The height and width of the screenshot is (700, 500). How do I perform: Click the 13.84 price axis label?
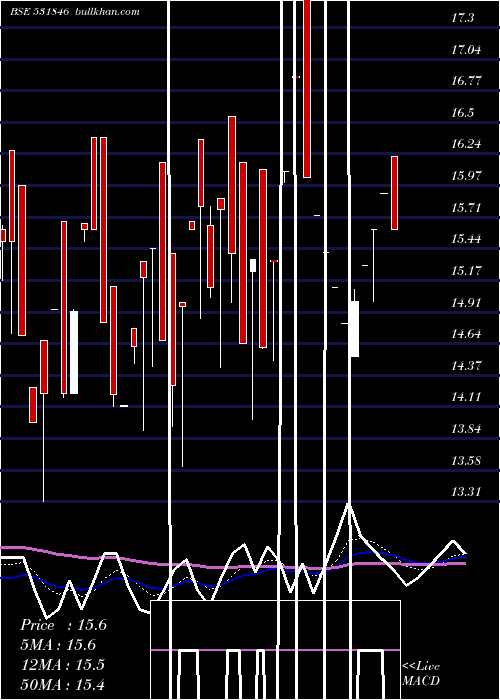click(466, 429)
